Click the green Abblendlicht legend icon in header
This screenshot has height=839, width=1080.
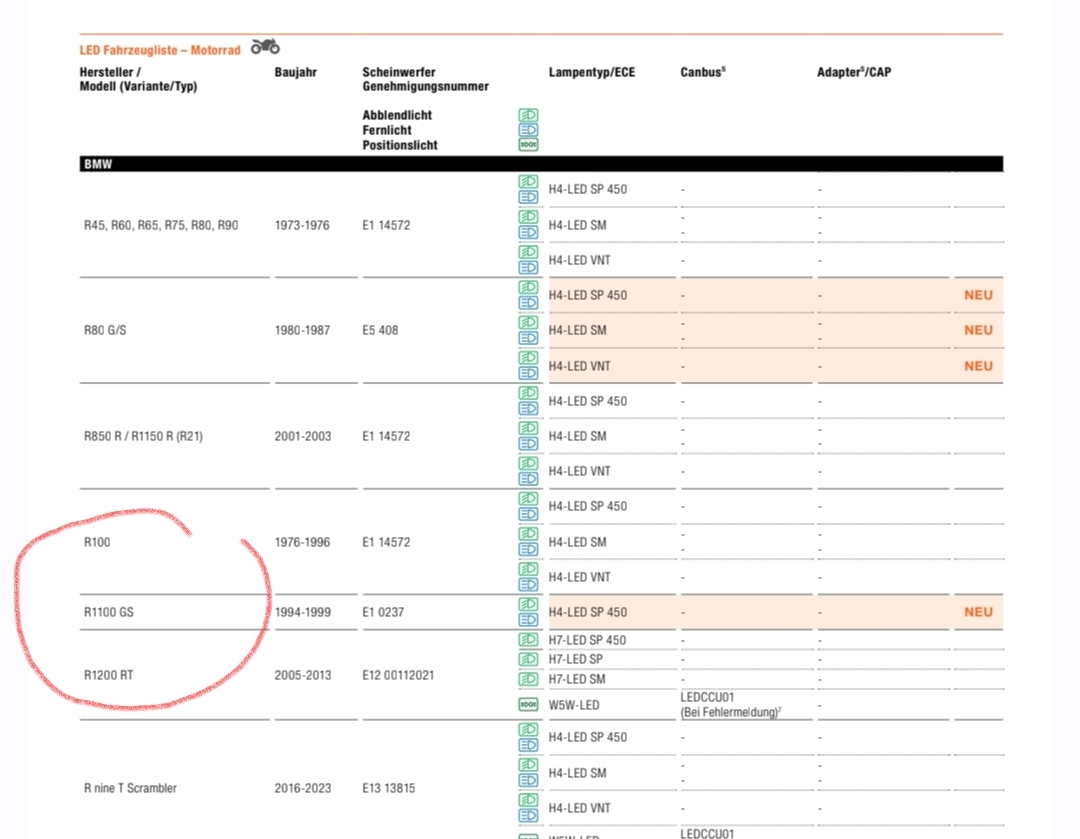point(528,116)
